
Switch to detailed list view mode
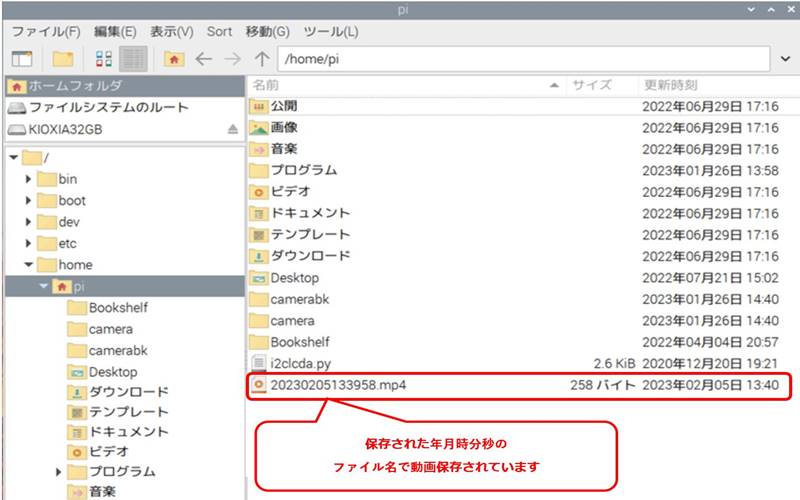tap(133, 59)
